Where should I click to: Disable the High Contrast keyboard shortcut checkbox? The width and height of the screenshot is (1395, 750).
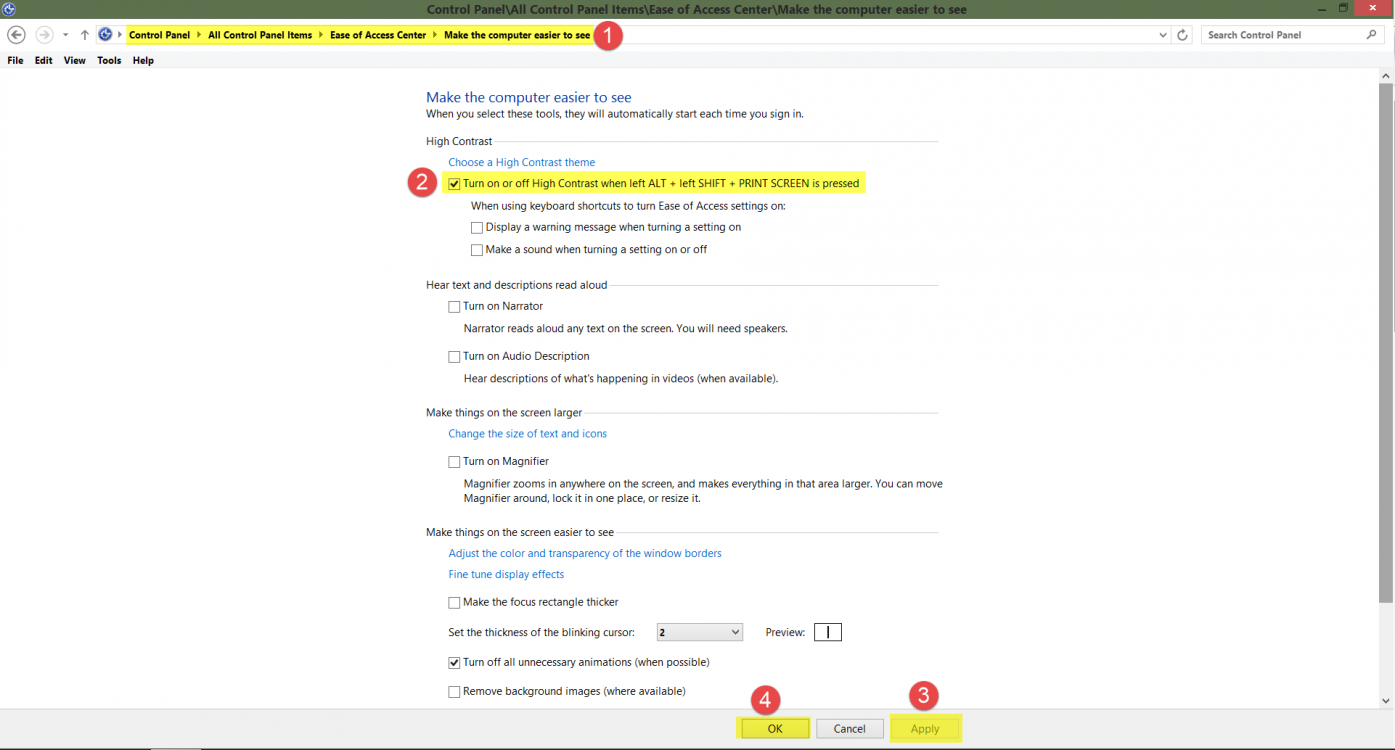[x=454, y=184]
